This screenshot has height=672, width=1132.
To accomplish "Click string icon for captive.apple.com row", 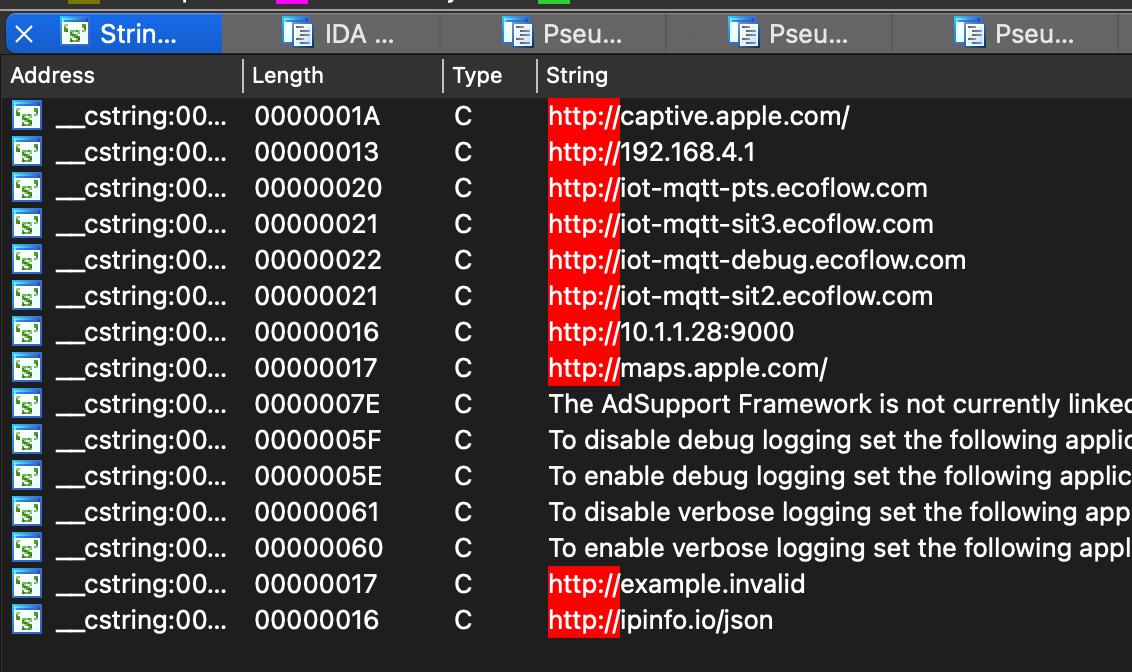I will [x=27, y=116].
